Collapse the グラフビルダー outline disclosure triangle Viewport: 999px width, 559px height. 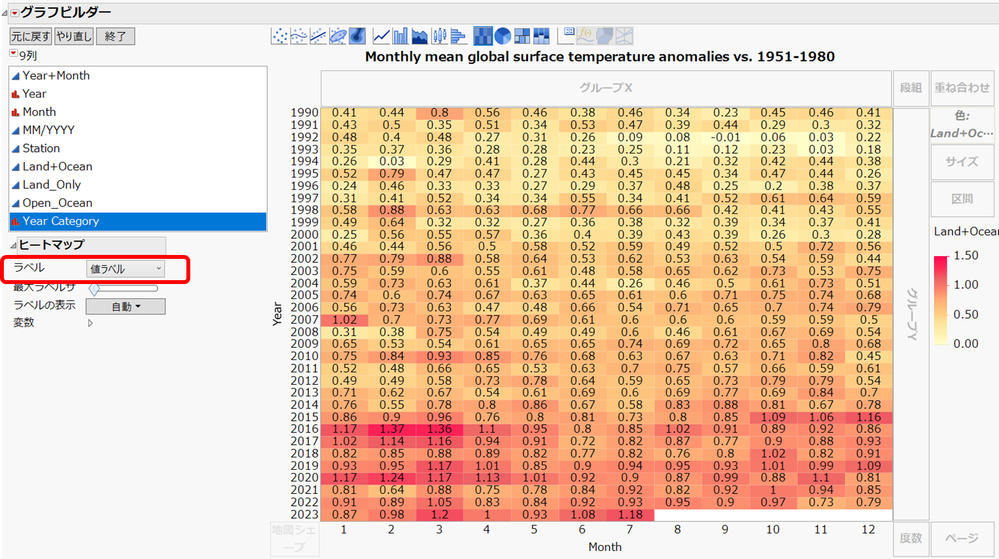[5, 13]
